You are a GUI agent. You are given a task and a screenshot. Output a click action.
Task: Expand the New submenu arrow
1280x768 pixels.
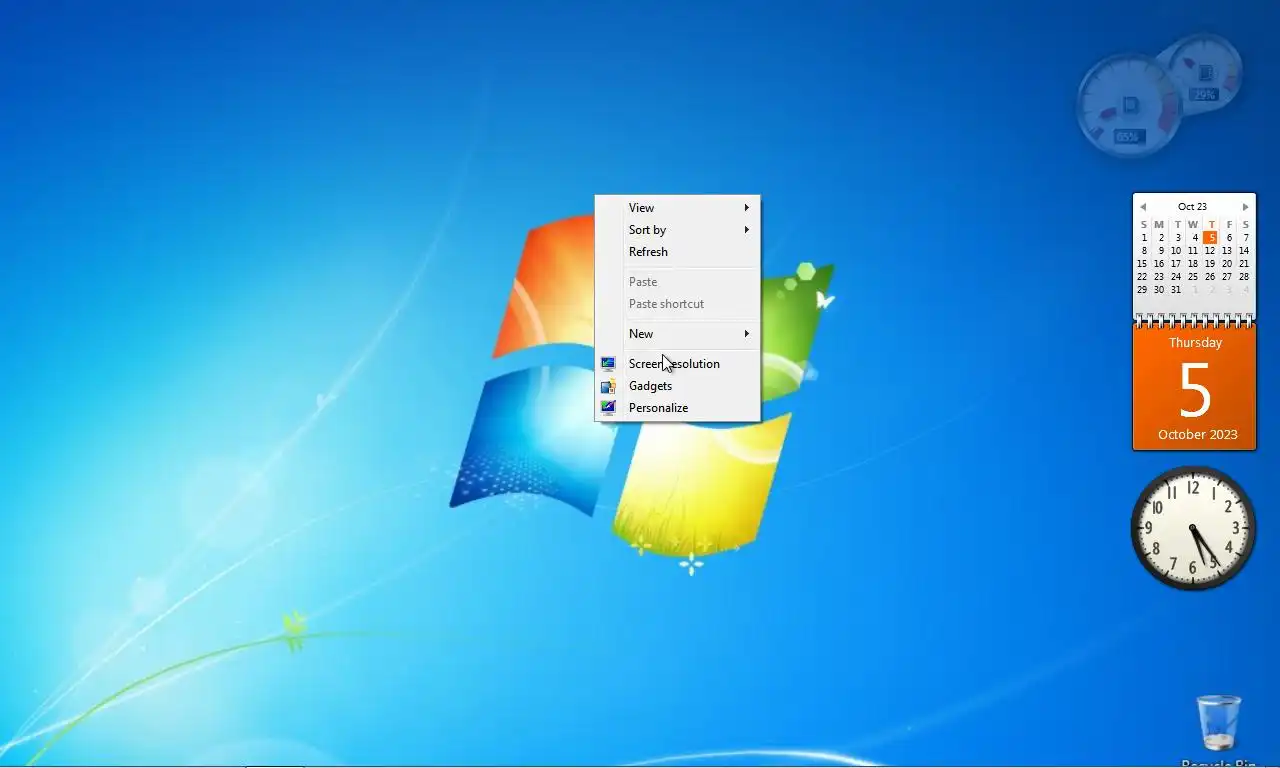pos(746,334)
